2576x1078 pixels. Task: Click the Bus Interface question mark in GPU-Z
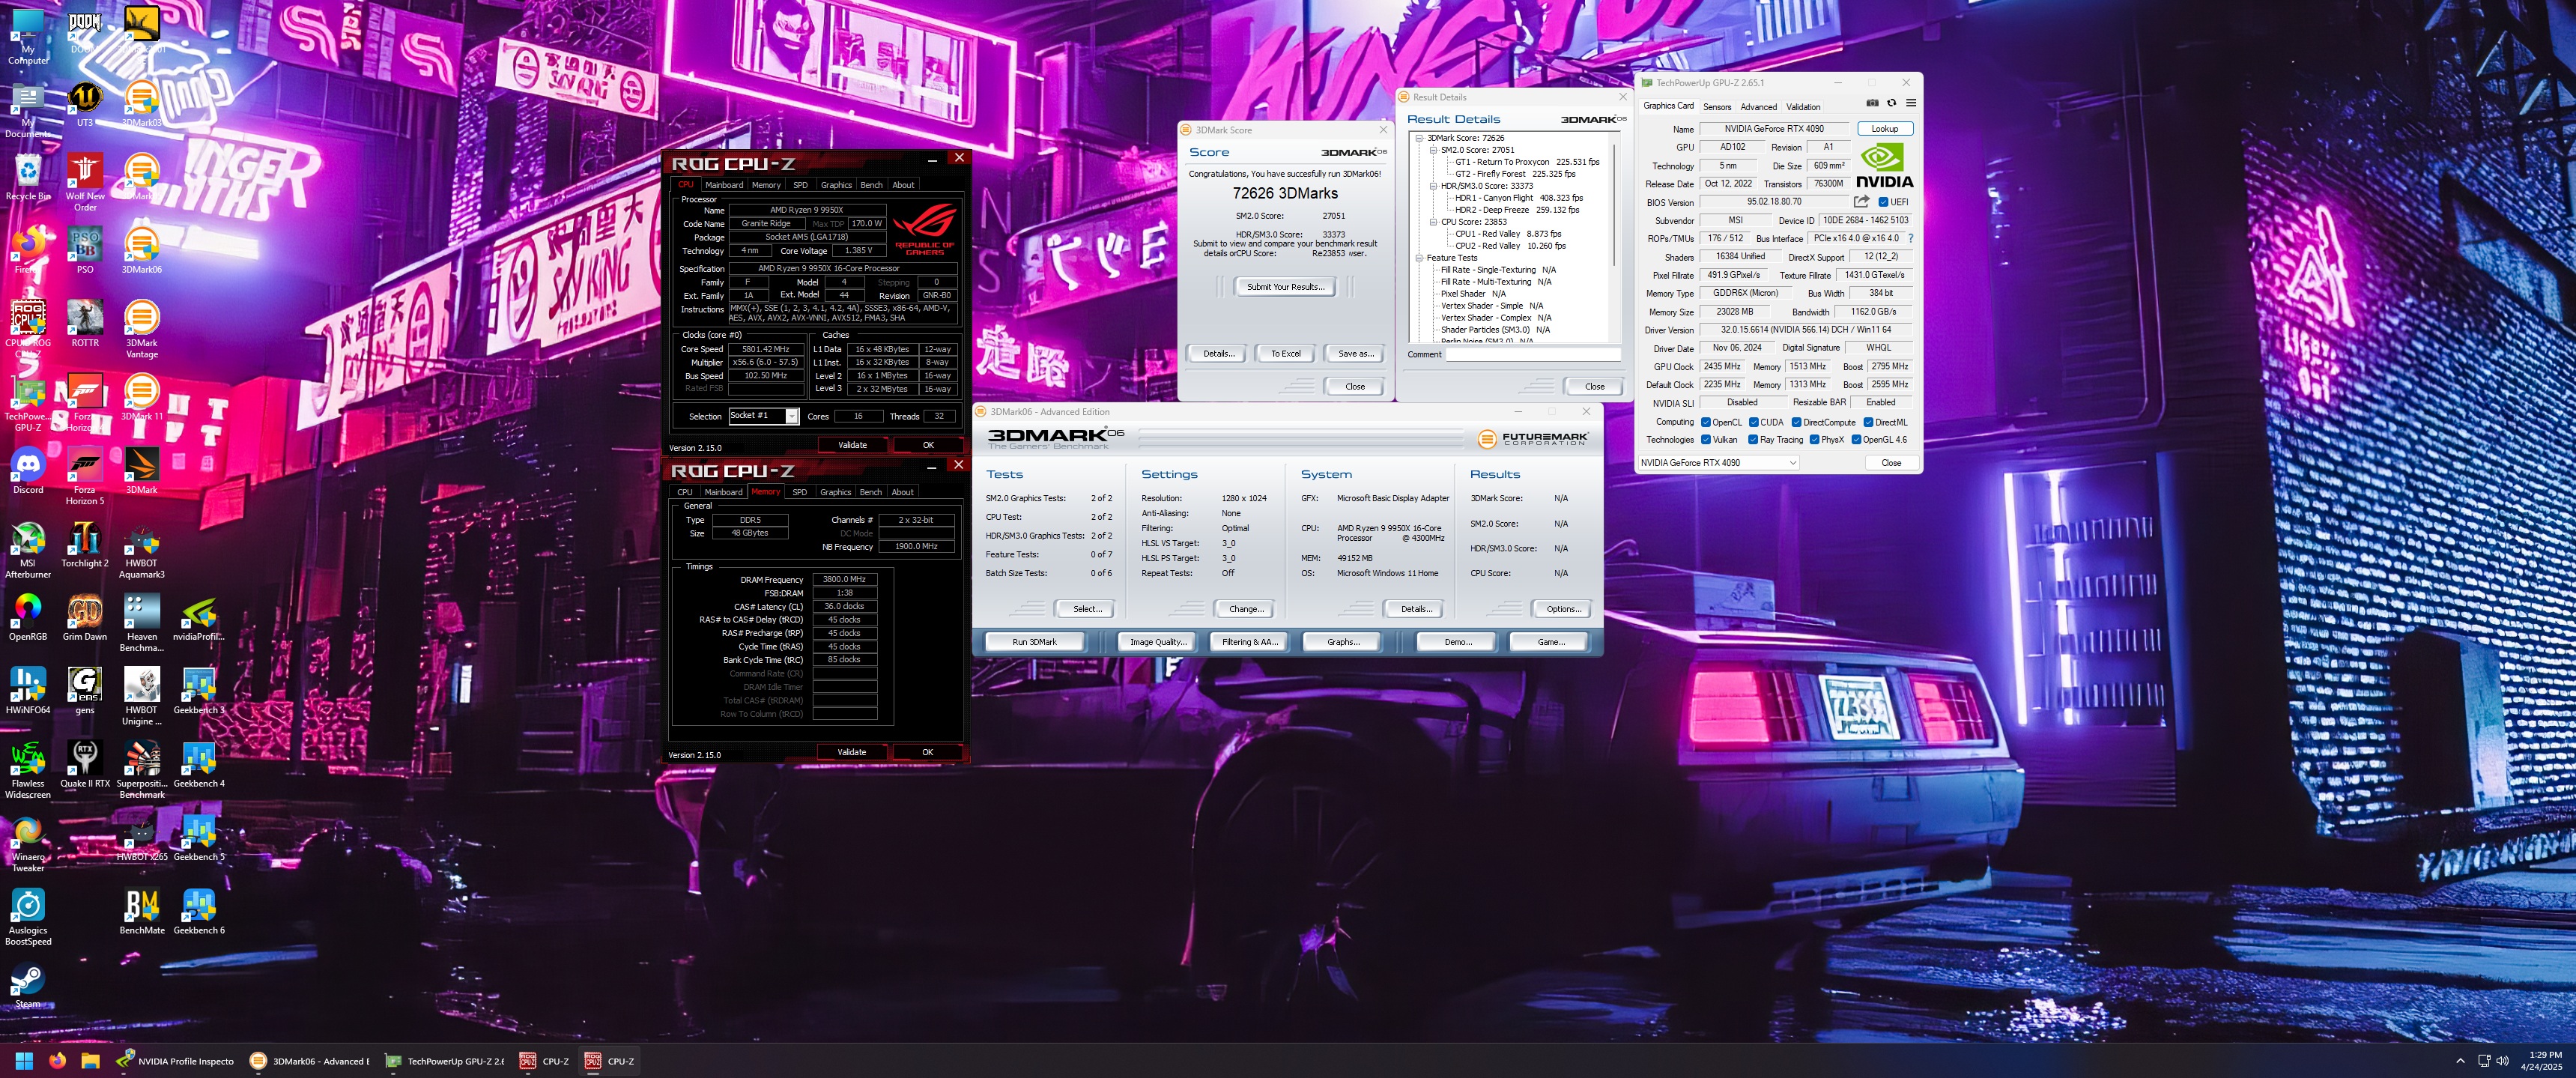pos(1911,238)
